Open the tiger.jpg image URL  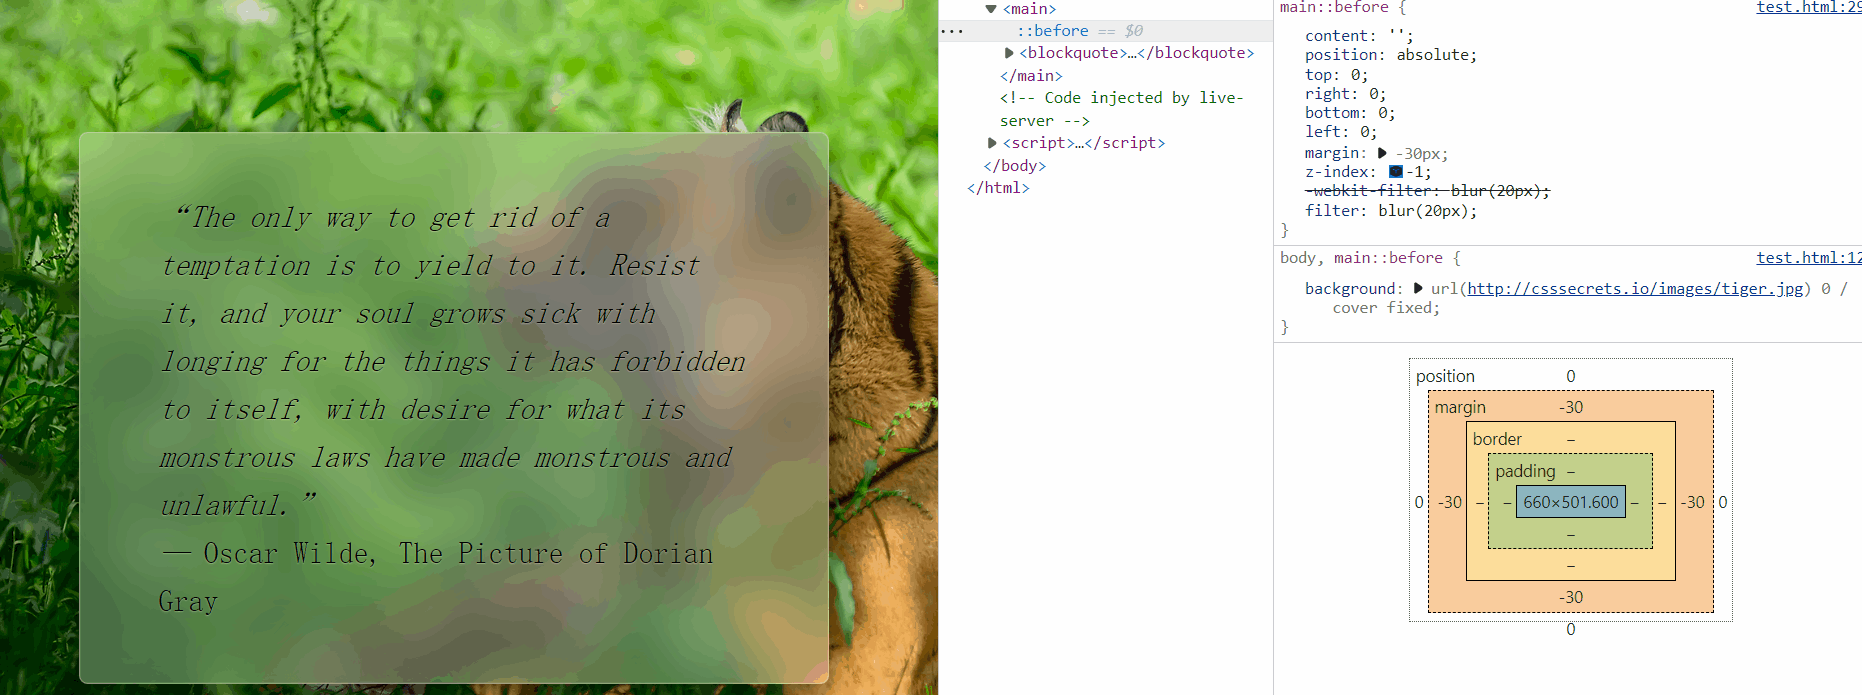point(1635,288)
